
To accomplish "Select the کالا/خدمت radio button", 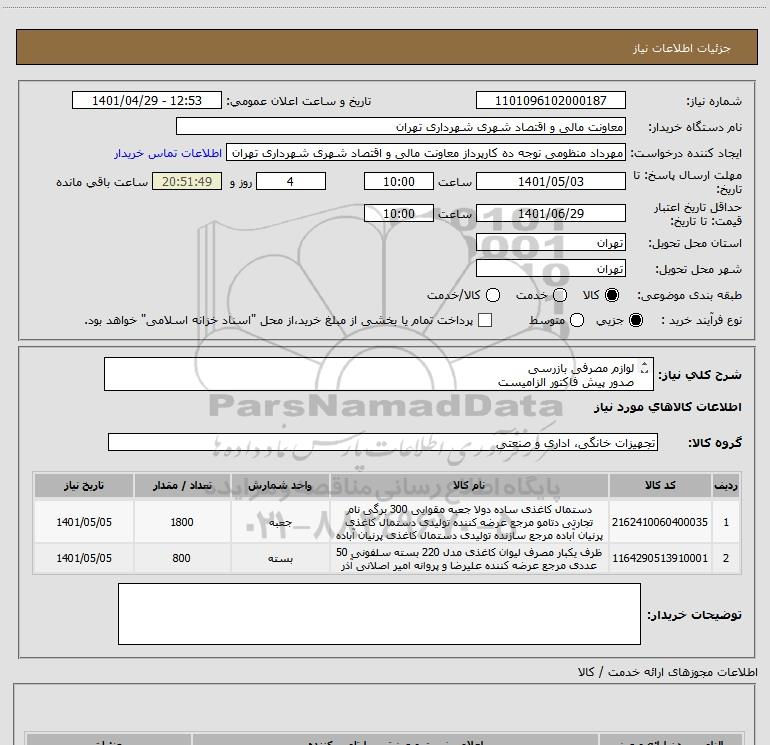I will point(493,295).
